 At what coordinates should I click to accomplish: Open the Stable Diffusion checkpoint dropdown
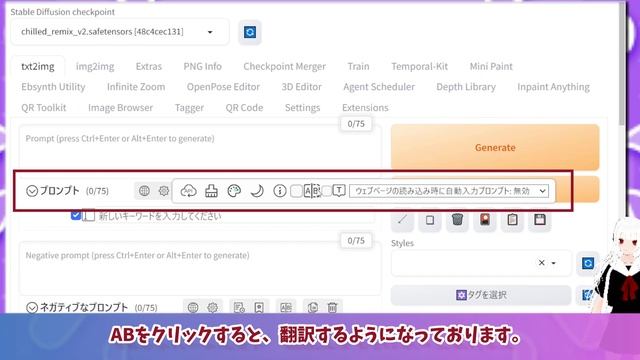click(x=119, y=32)
